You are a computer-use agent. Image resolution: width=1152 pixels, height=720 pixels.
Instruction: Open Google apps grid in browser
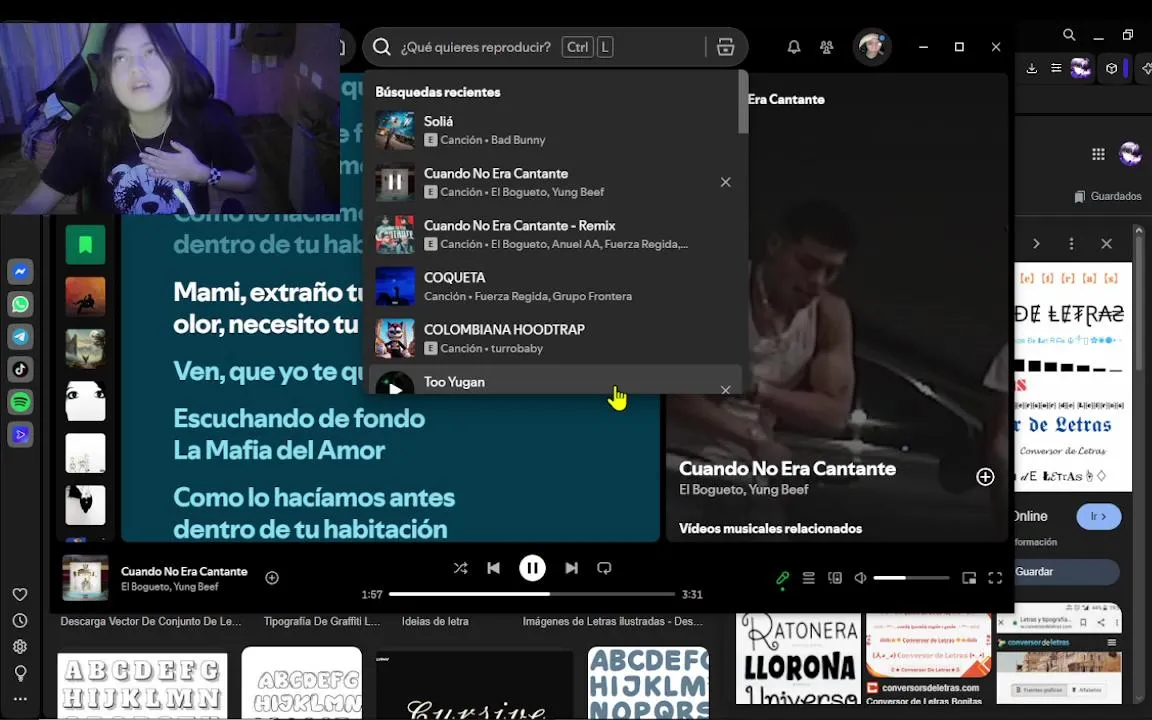1098,154
